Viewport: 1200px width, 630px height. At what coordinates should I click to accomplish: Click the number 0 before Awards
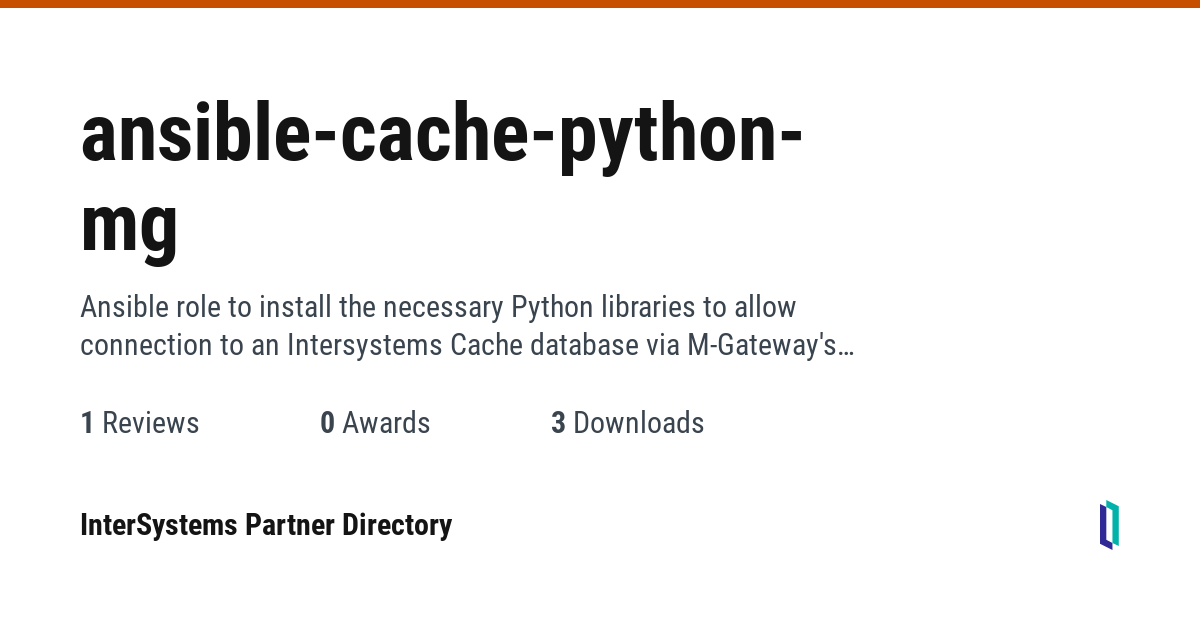click(327, 423)
